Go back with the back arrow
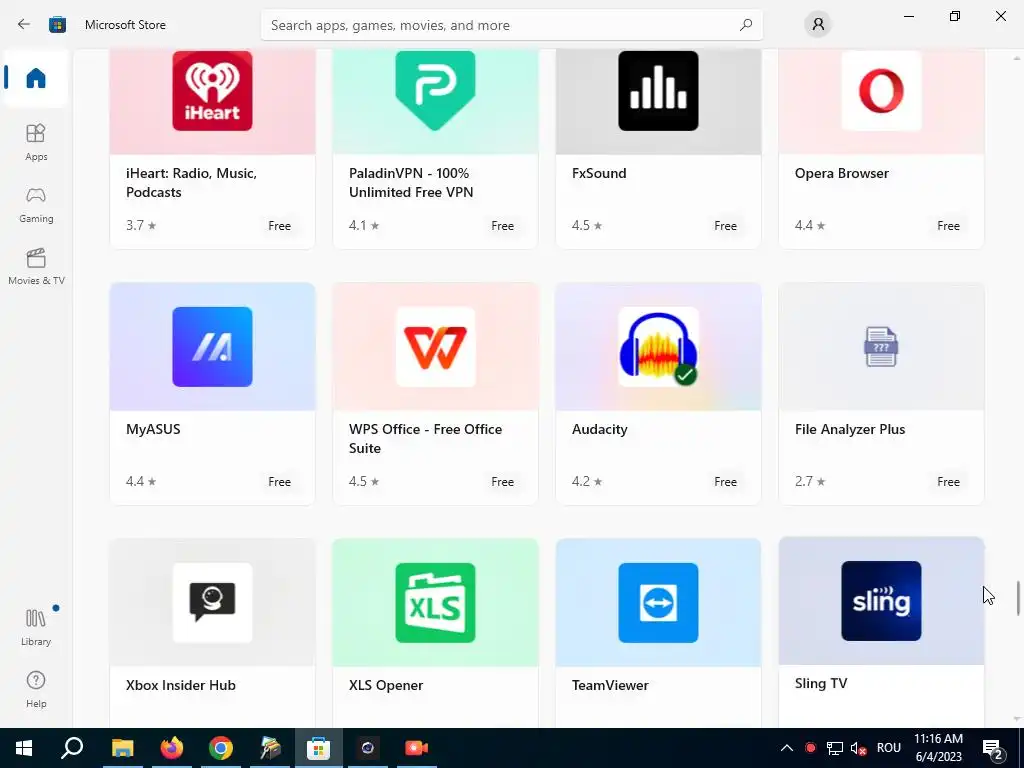 pos(24,24)
